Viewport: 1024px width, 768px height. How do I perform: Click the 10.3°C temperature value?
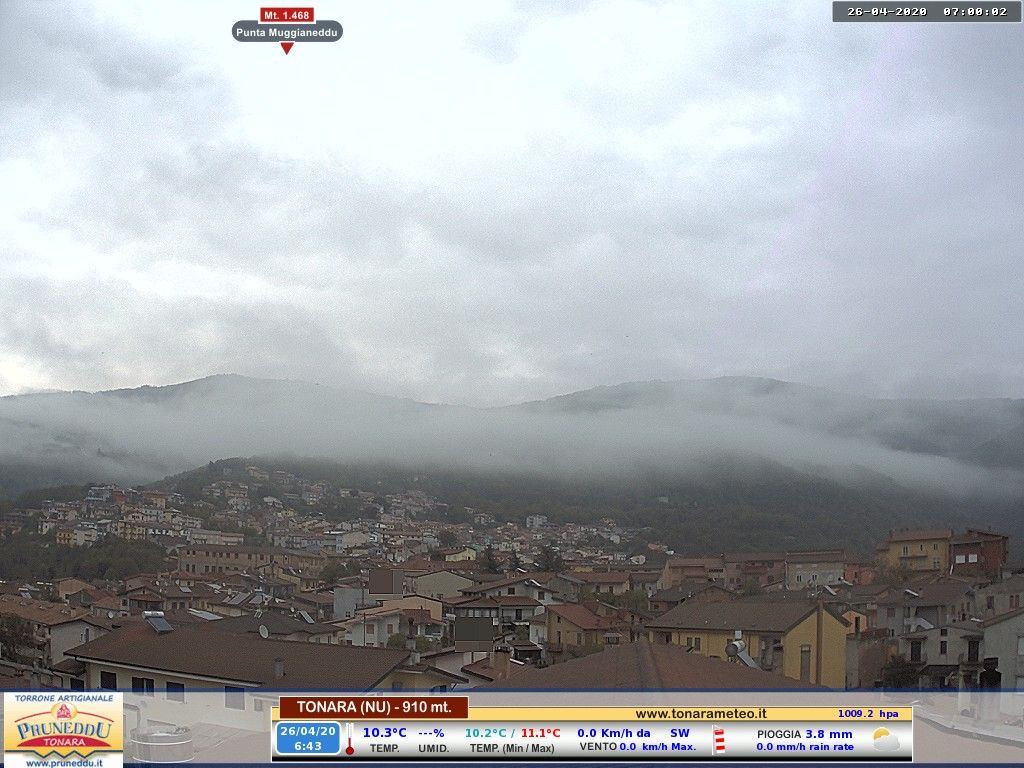point(385,733)
